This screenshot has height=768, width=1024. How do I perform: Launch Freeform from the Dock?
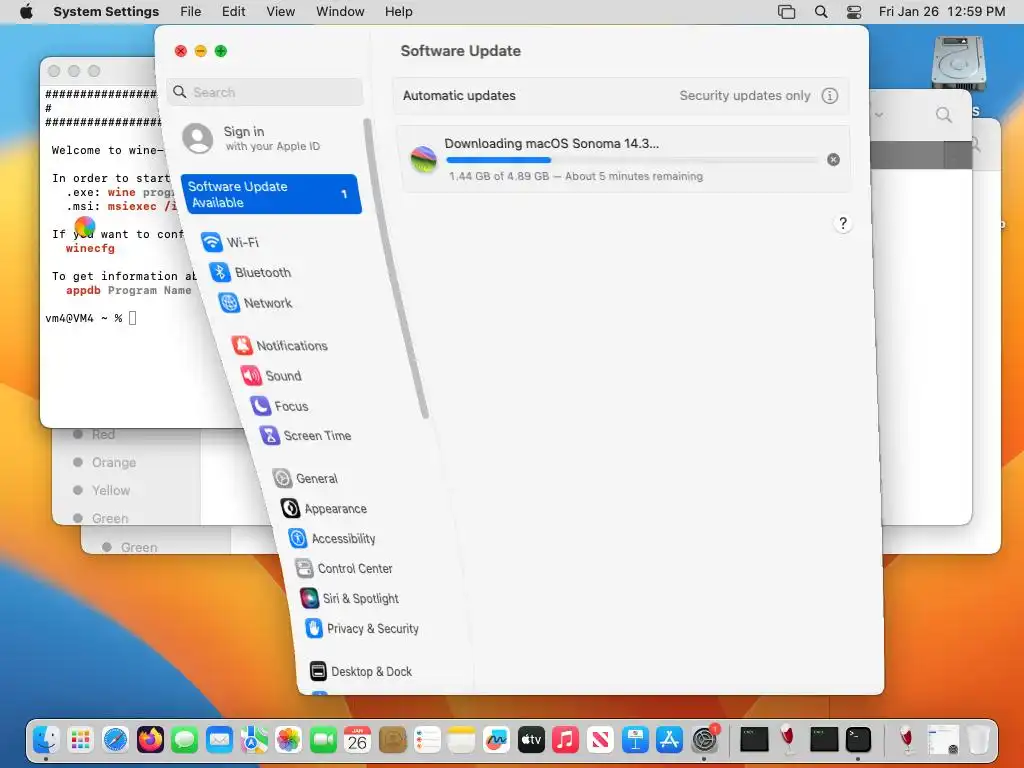tap(496, 740)
